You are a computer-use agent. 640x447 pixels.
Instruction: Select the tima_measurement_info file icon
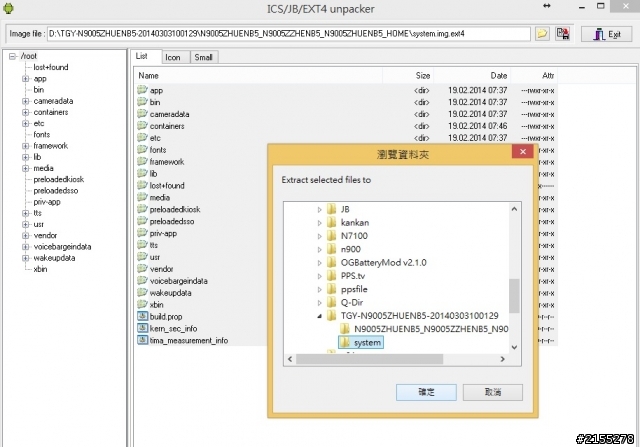142,340
